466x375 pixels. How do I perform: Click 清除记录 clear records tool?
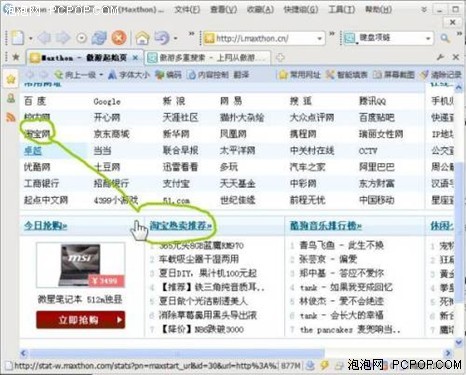(x=441, y=75)
